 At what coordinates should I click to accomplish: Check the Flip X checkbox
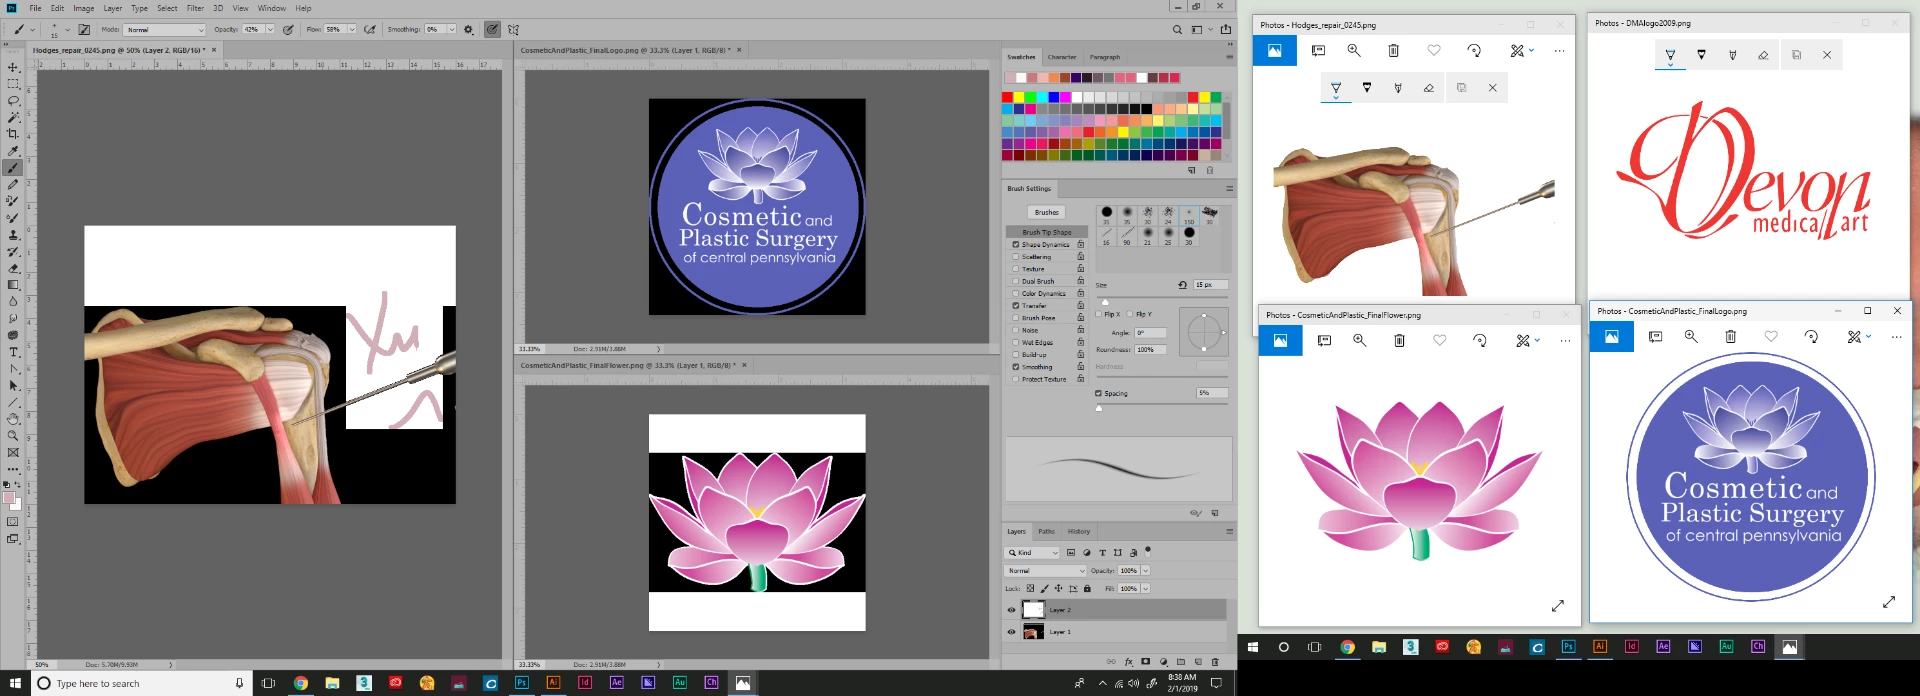[1099, 314]
